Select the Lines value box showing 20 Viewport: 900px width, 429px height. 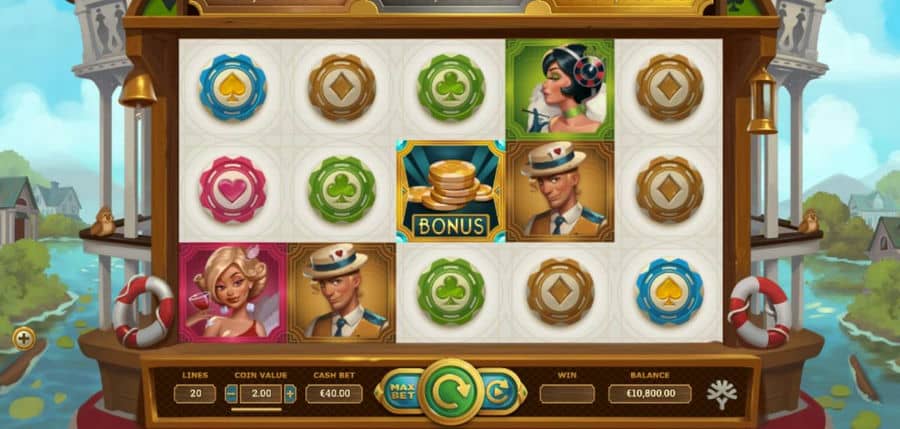coord(195,394)
